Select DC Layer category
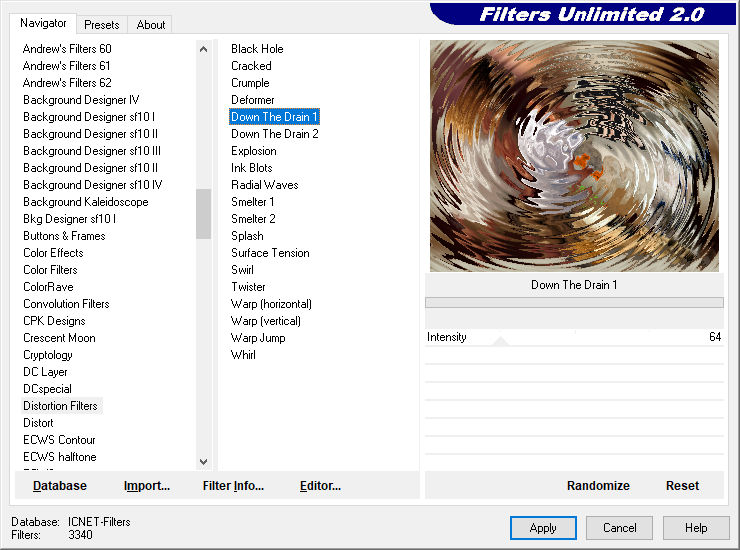 tap(45, 372)
